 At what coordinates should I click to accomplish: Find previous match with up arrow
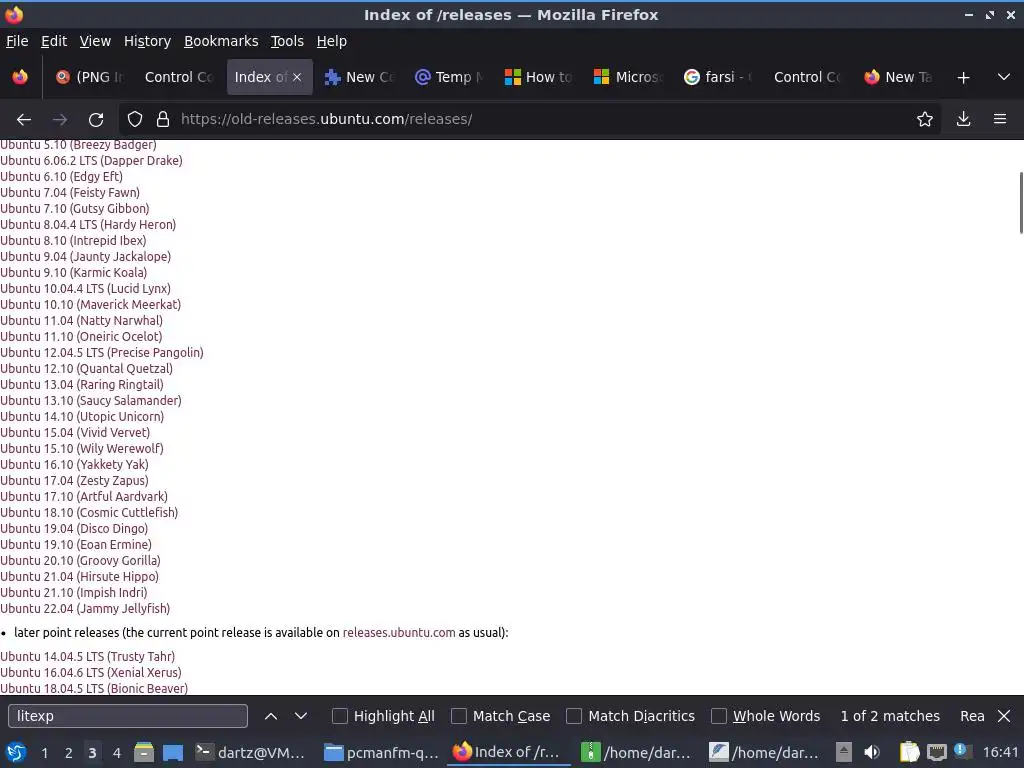[271, 716]
